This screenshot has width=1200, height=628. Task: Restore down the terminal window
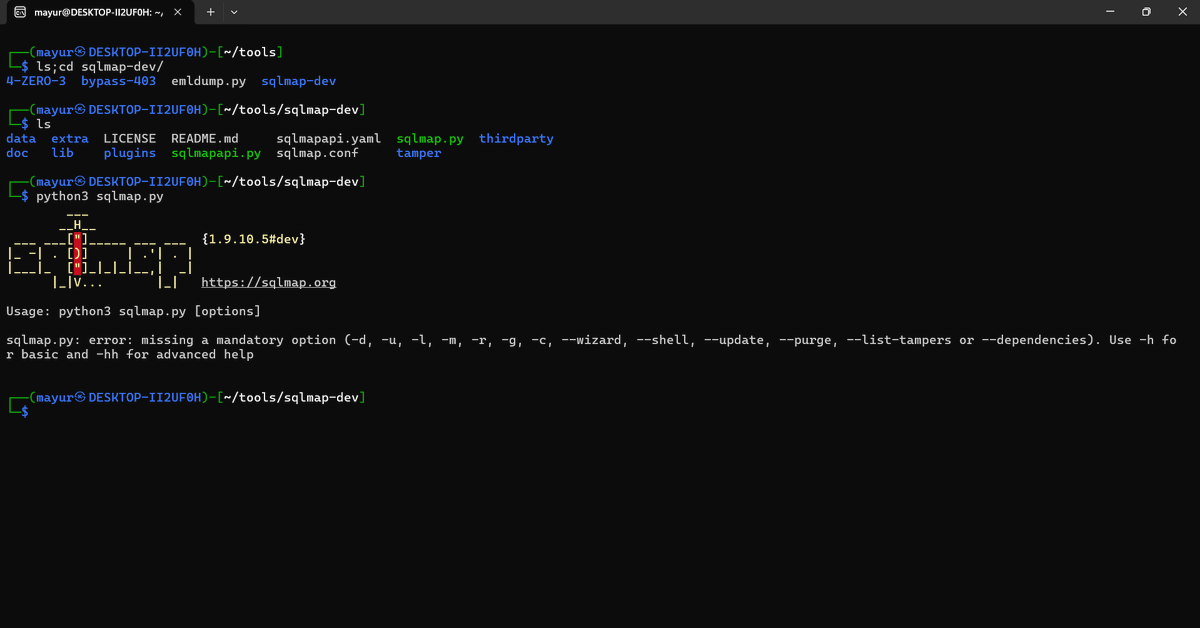[1146, 12]
